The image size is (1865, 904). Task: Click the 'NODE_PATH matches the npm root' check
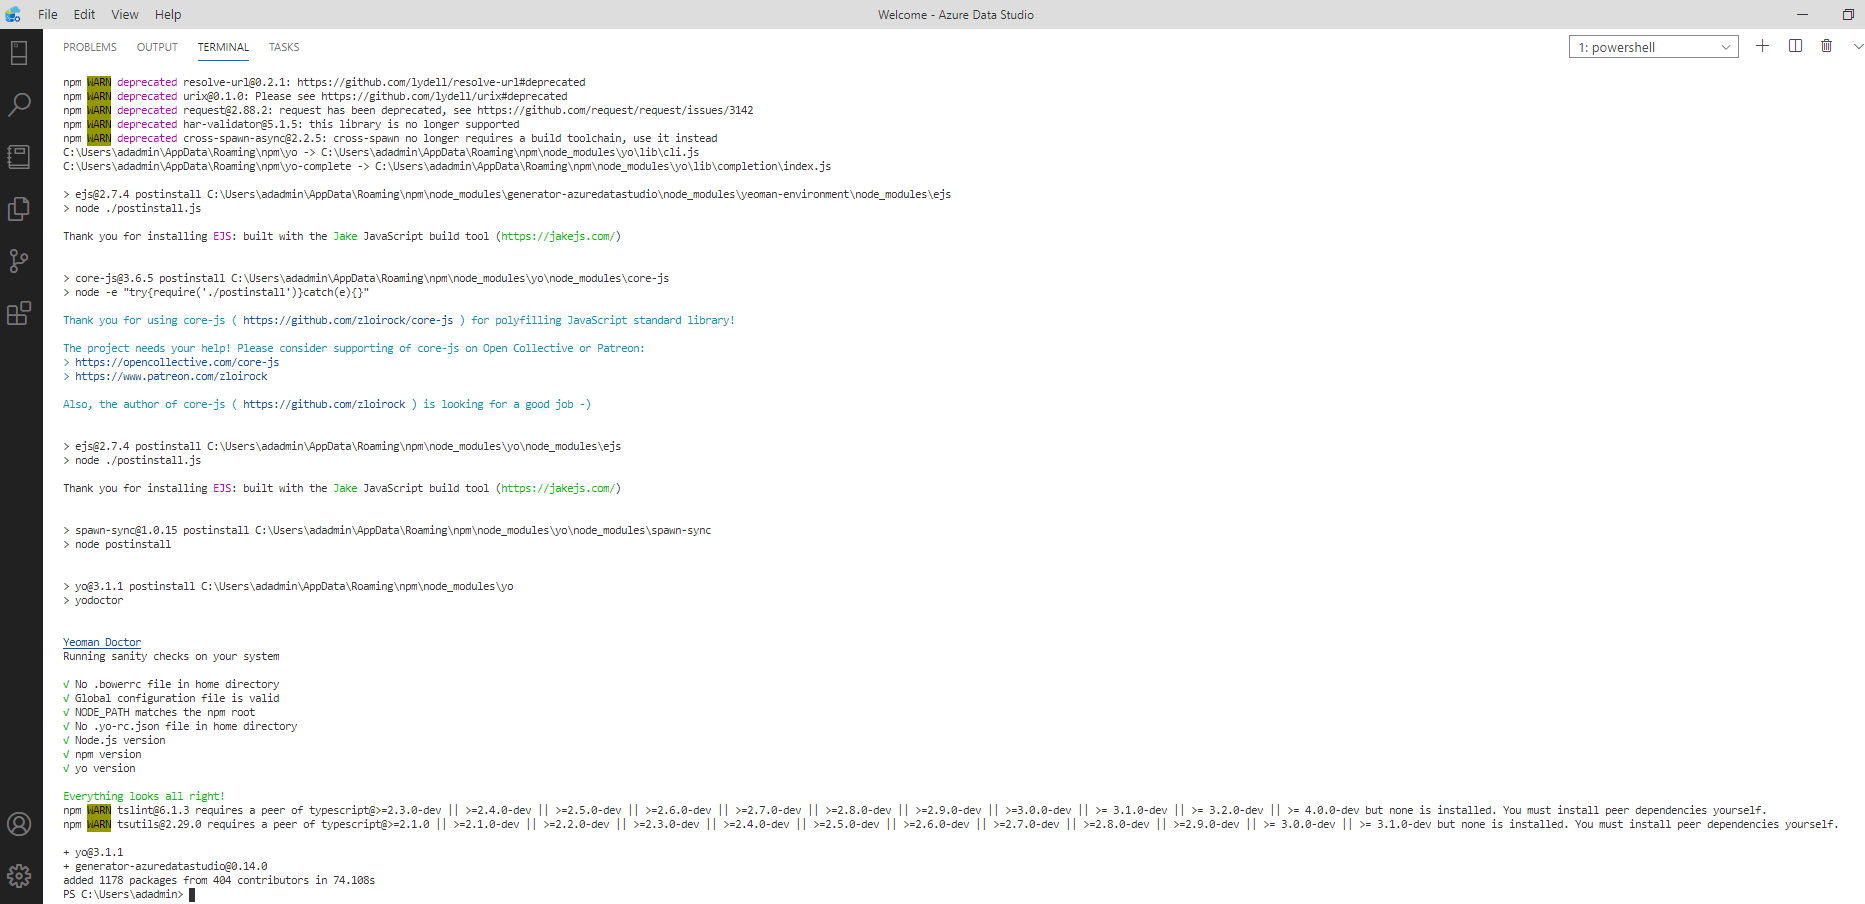point(159,712)
